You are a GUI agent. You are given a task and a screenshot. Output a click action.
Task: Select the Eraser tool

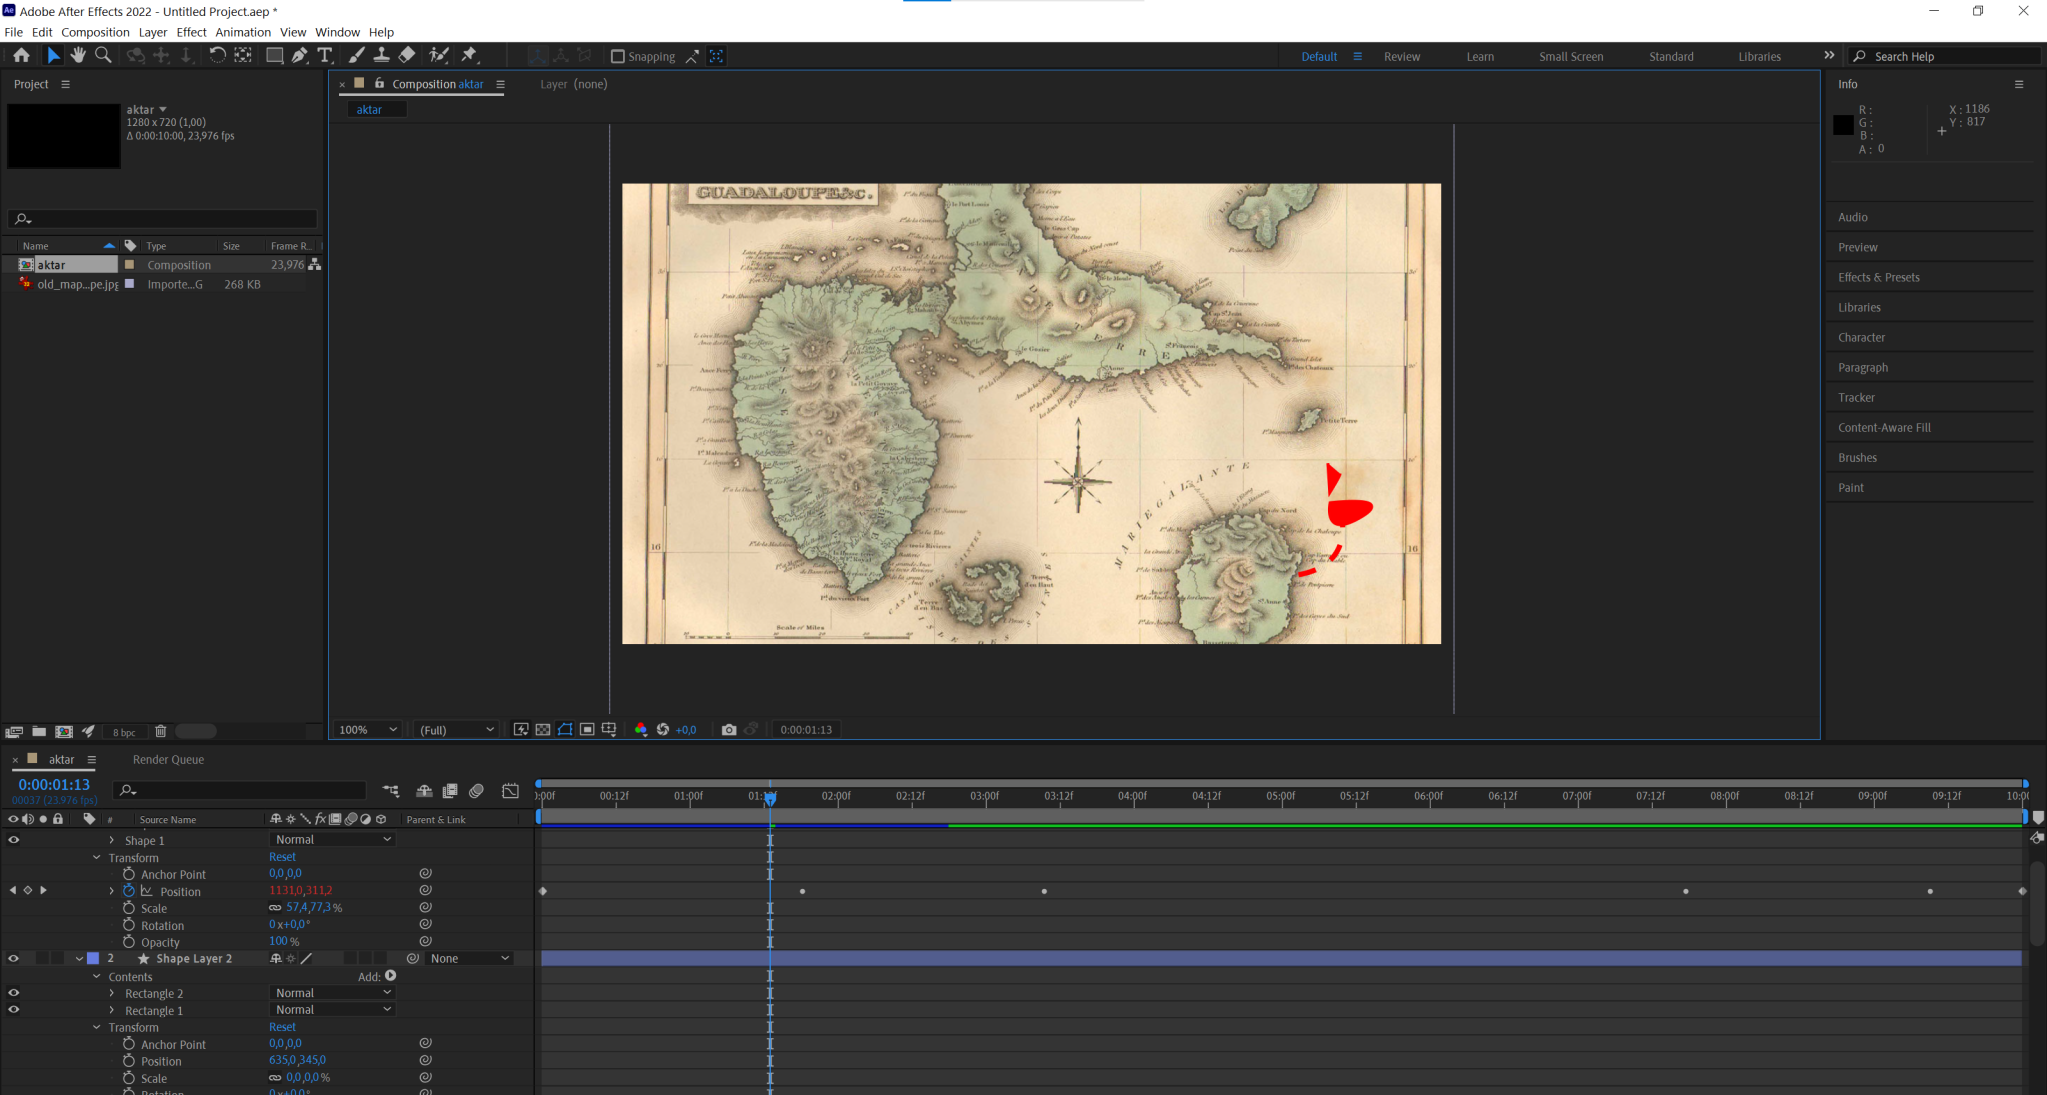tap(407, 56)
